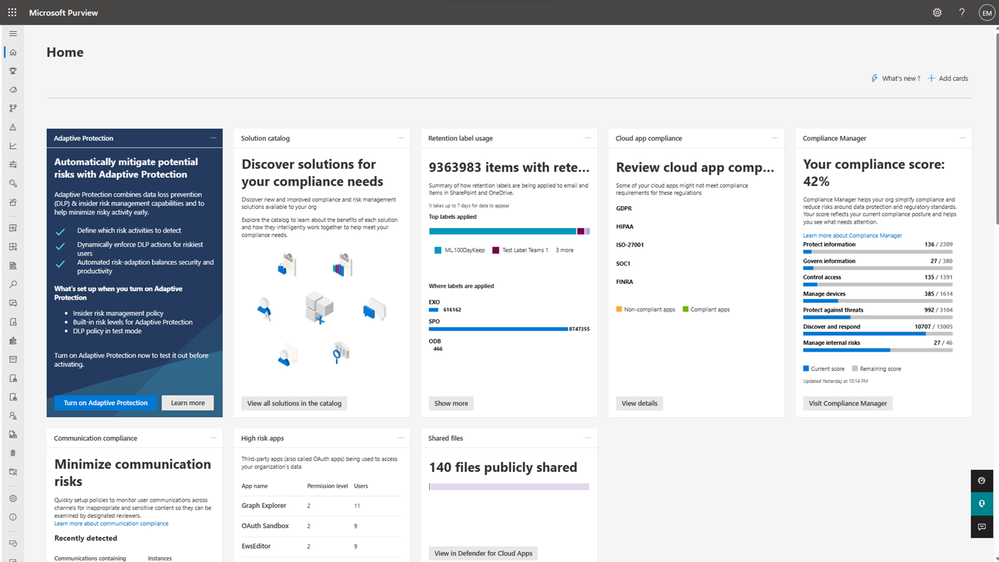Image resolution: width=999 pixels, height=562 pixels.
Task: Click Show more on Retention label card
Action: point(451,403)
